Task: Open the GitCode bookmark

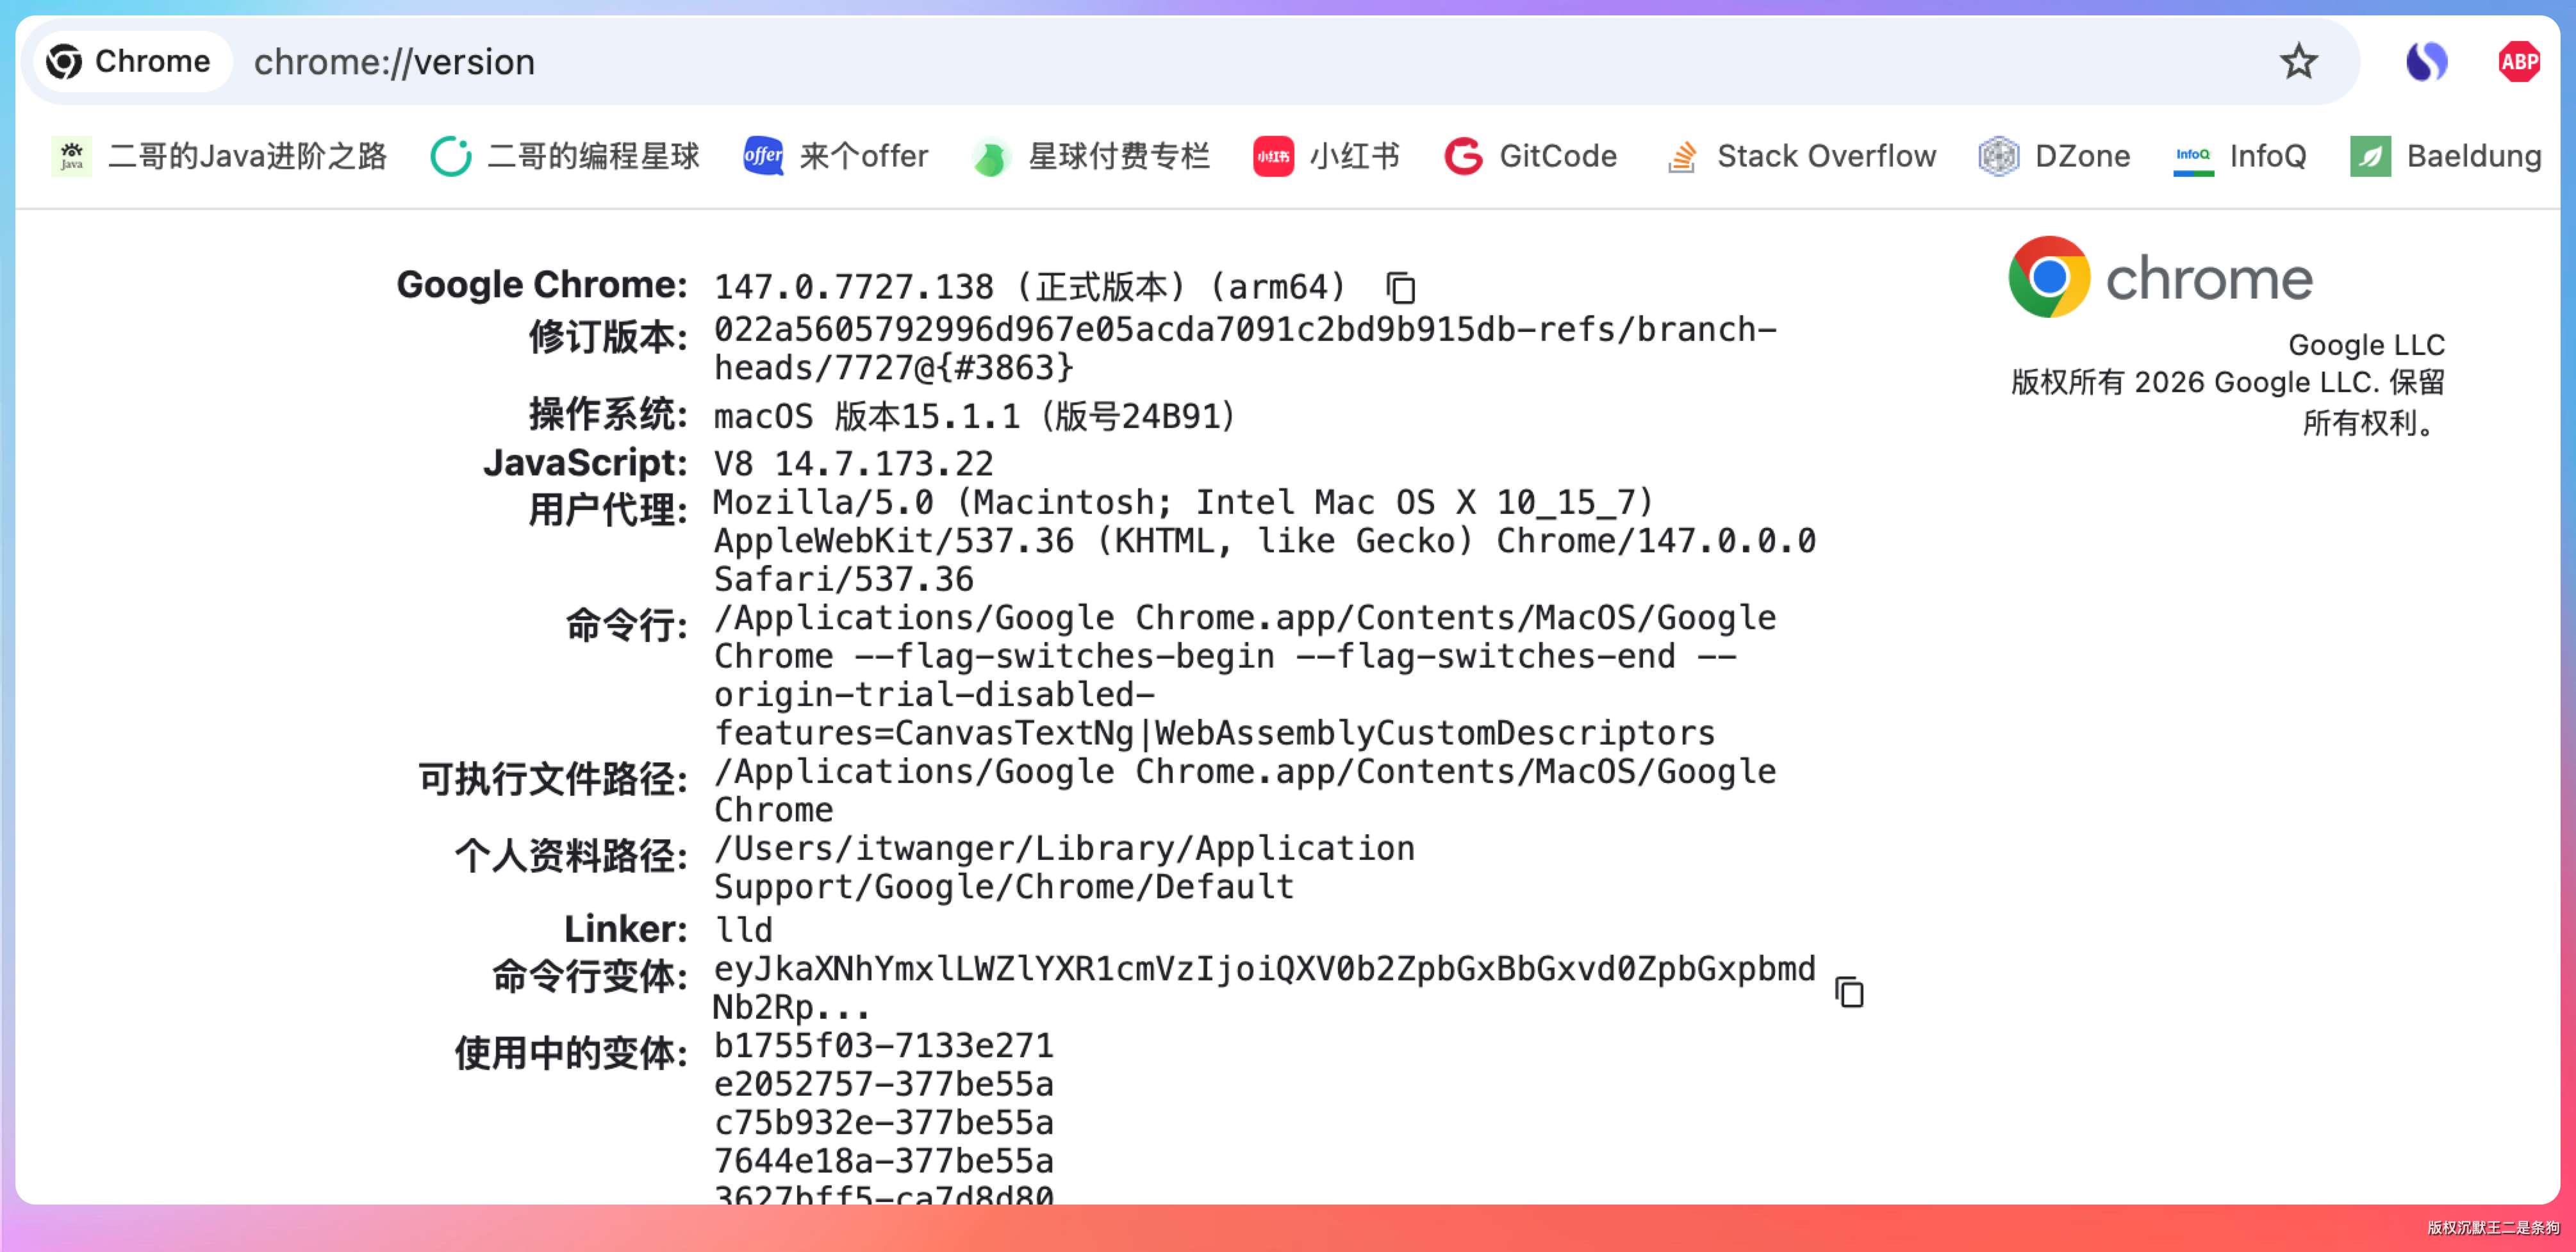Action: 1531,156
